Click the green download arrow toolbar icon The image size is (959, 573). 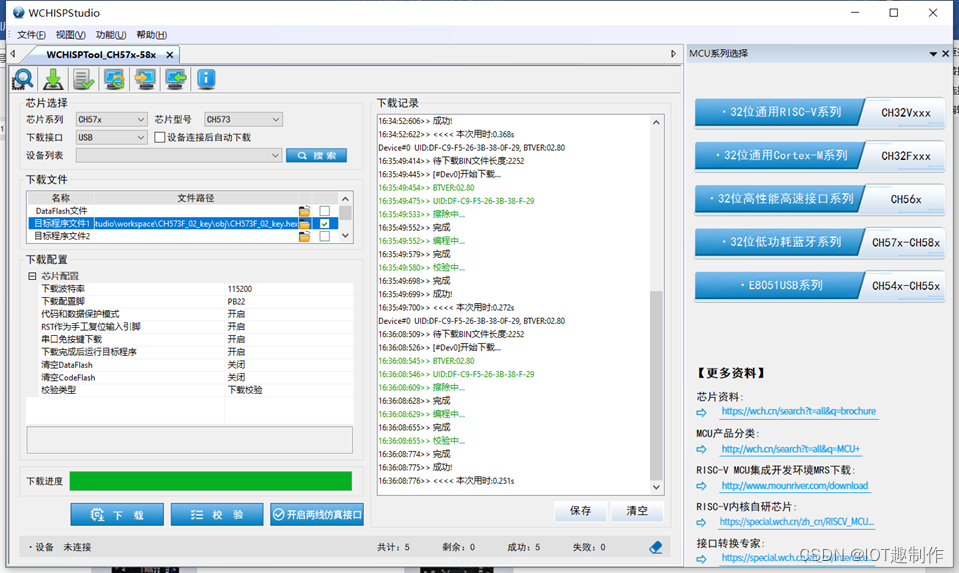(53, 79)
